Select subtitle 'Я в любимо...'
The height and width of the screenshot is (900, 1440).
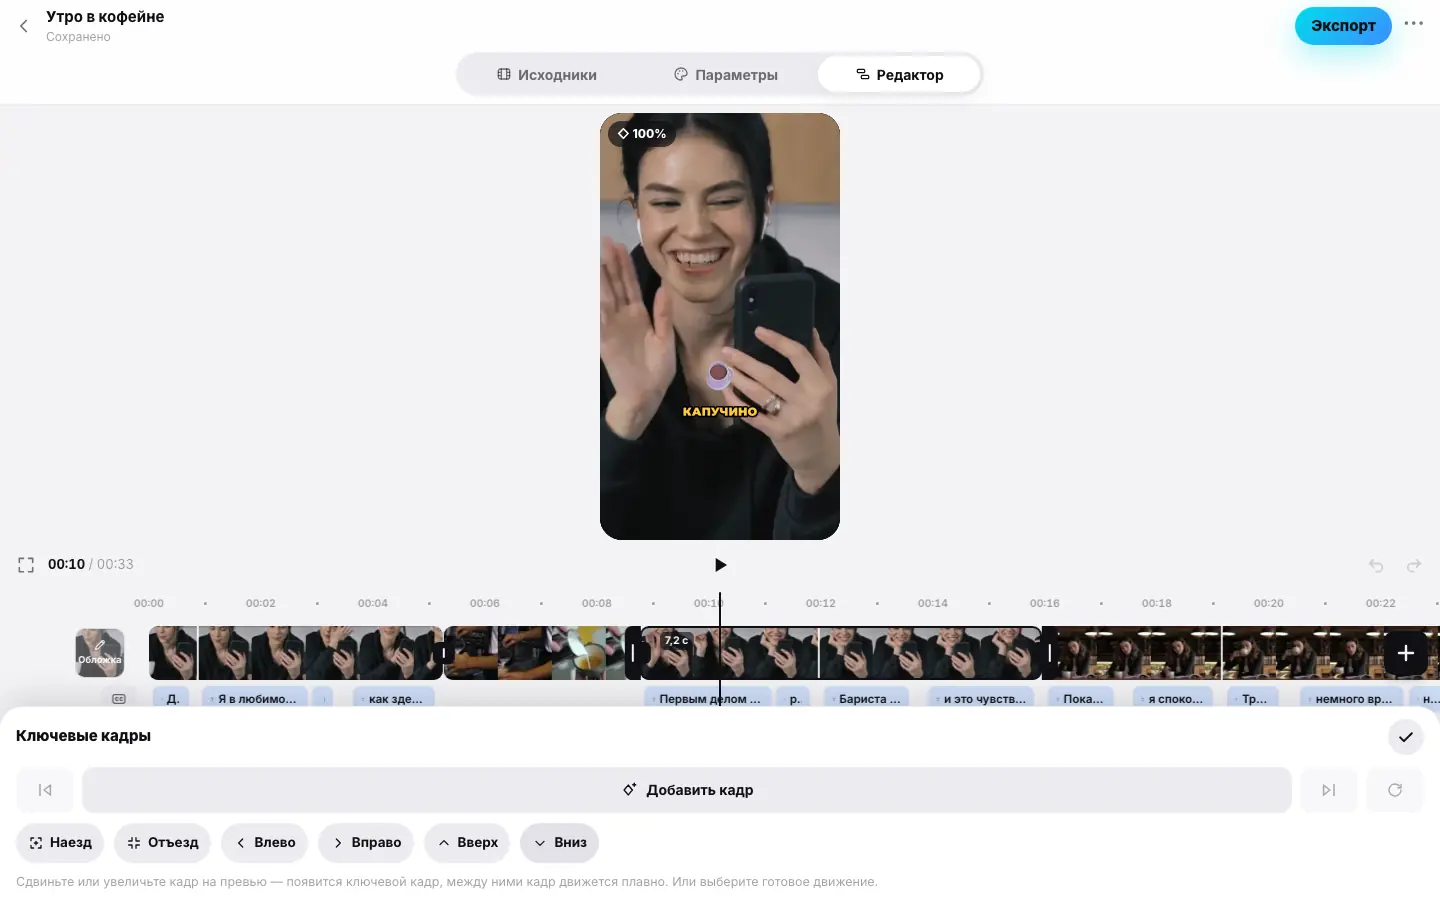(x=254, y=699)
